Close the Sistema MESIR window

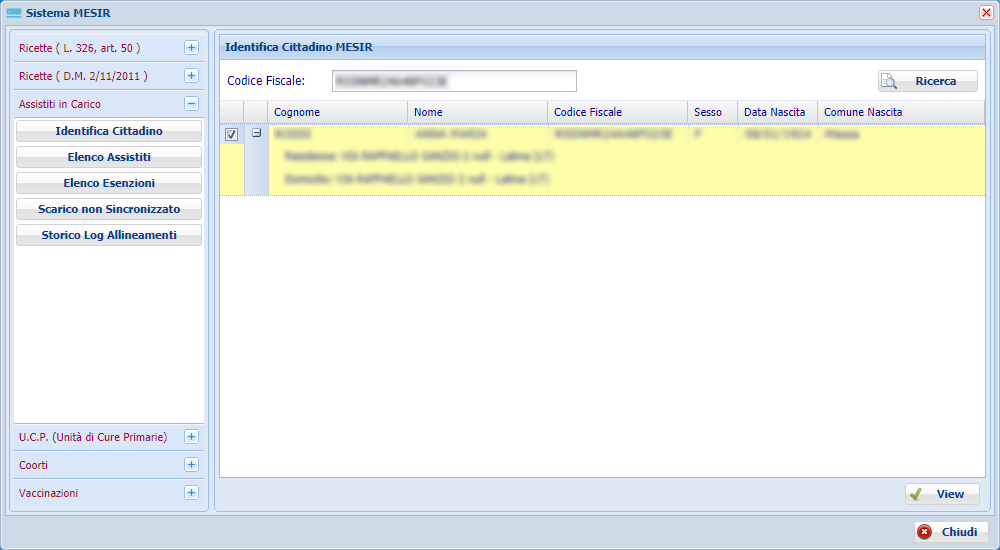click(986, 13)
